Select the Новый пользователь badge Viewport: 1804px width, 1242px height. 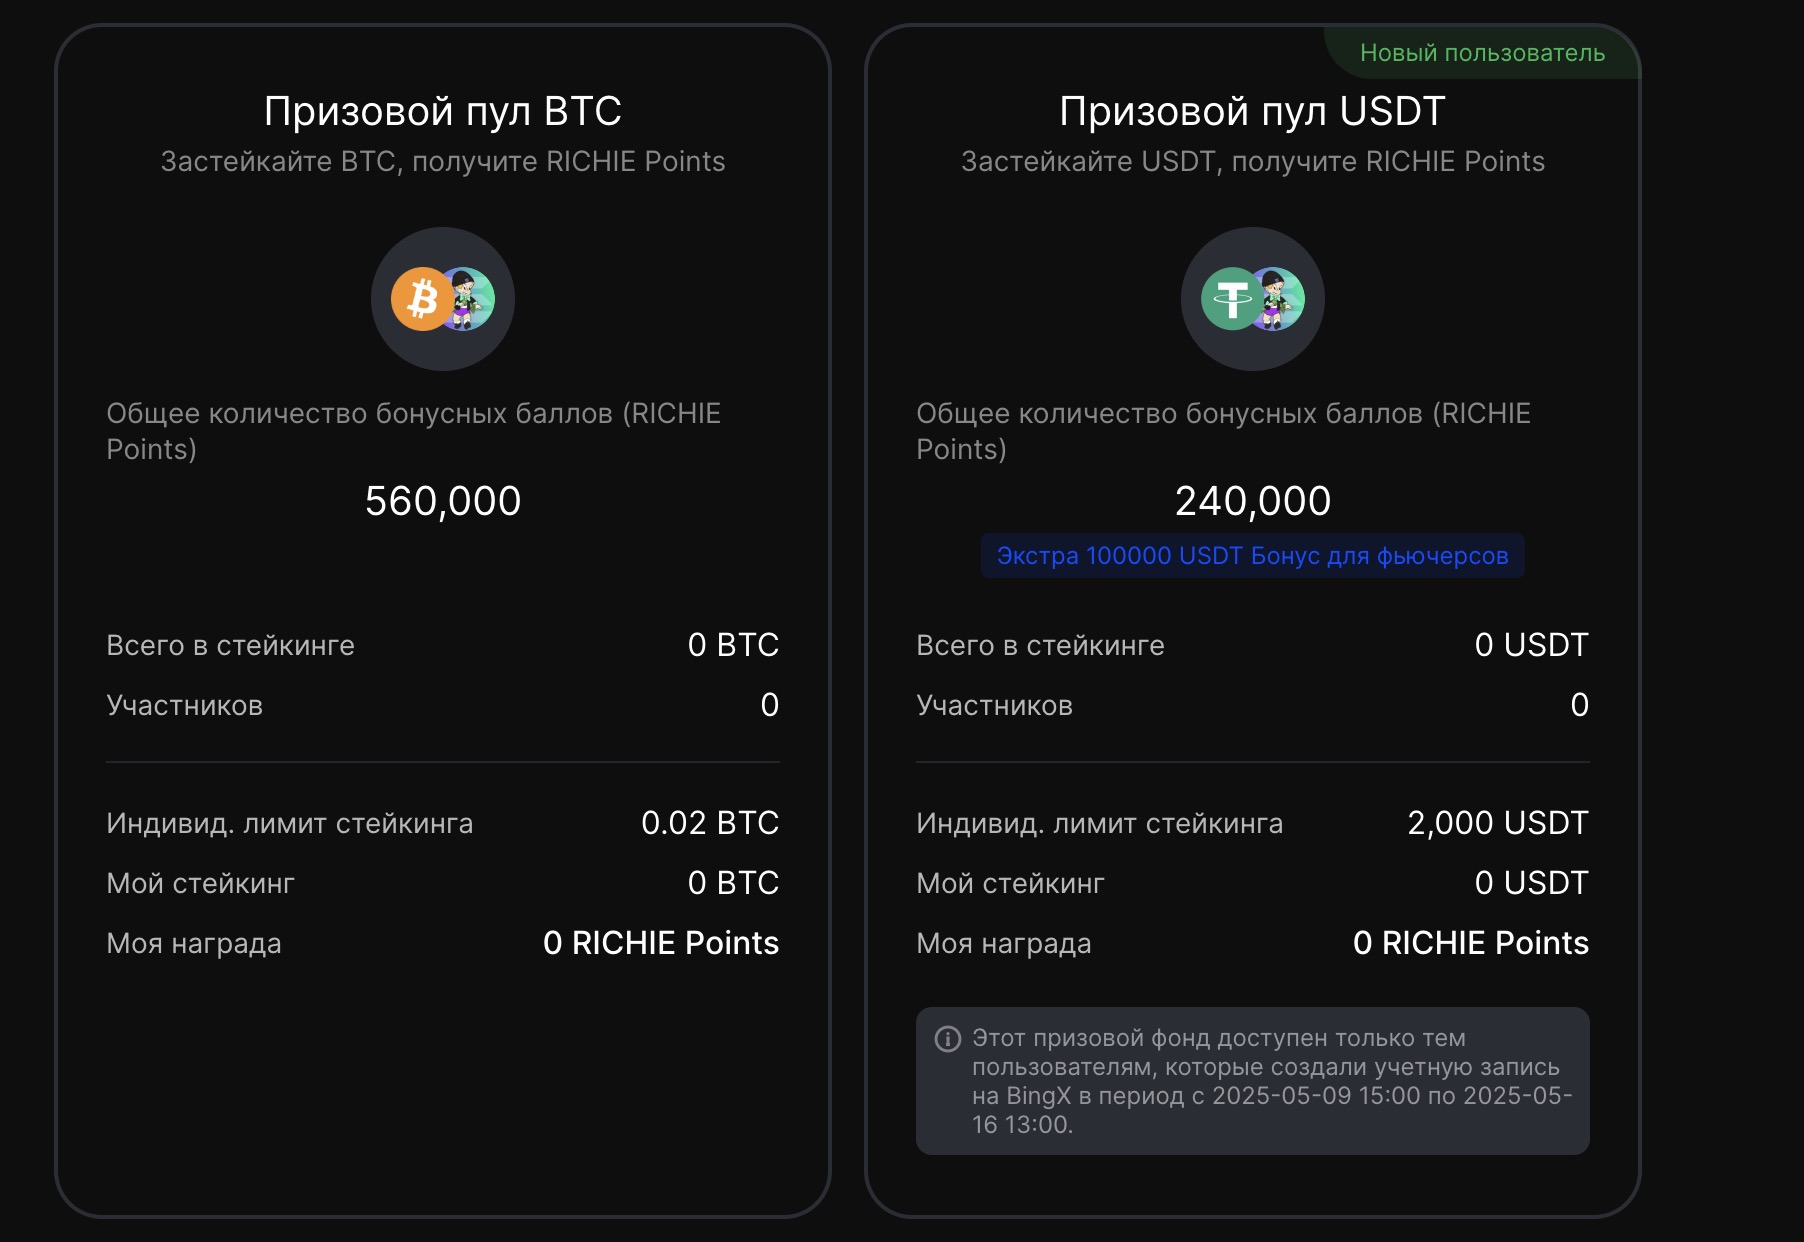click(x=1482, y=53)
